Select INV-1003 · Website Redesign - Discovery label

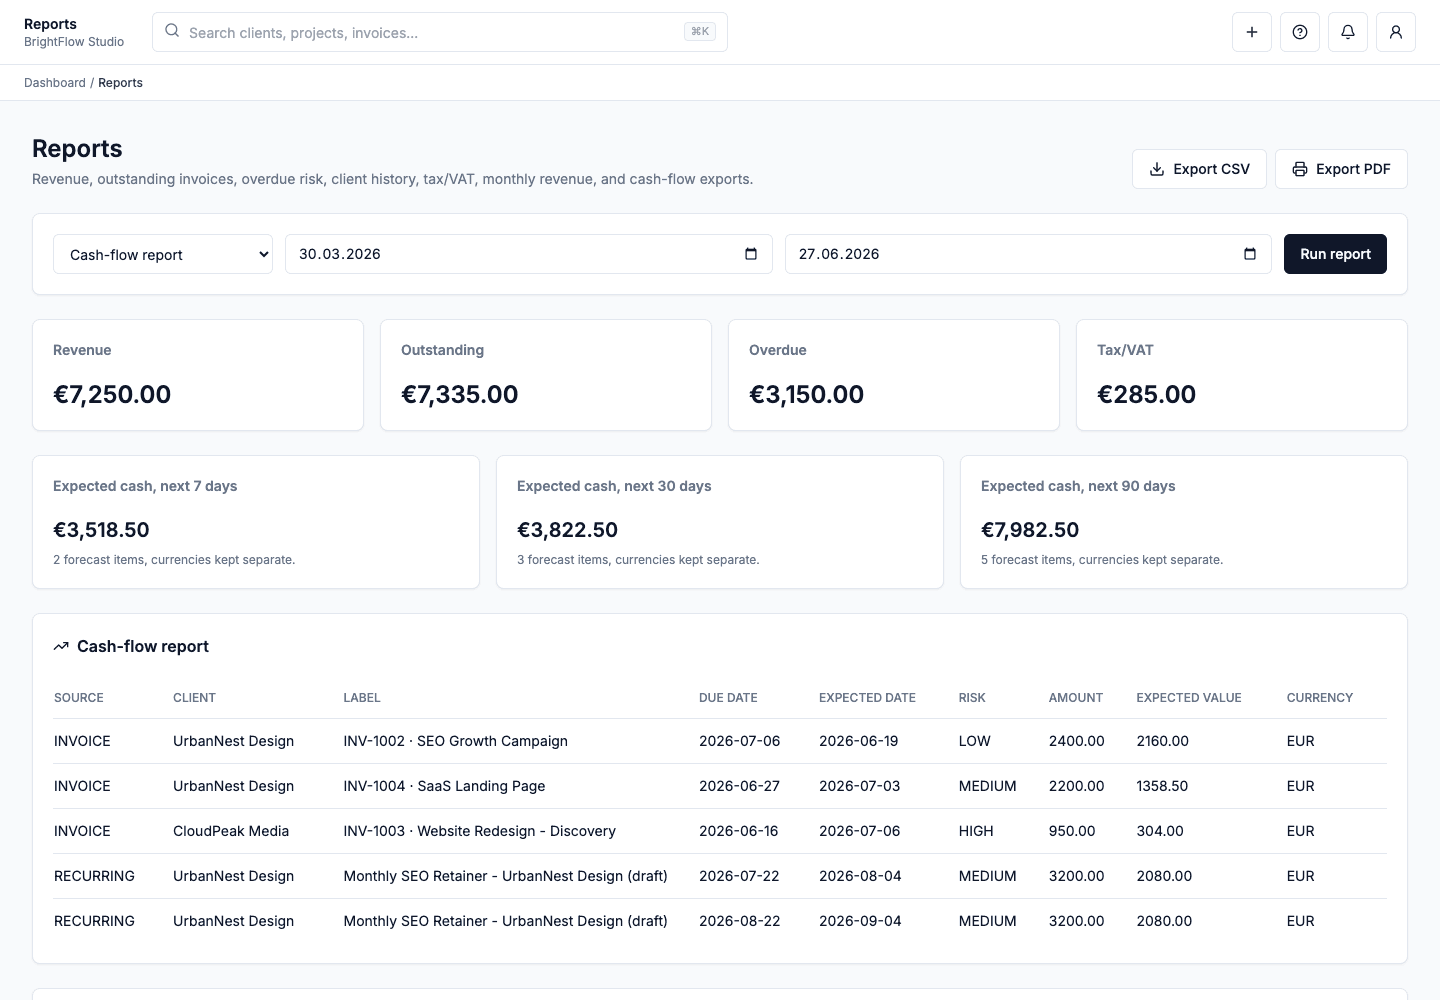point(480,831)
